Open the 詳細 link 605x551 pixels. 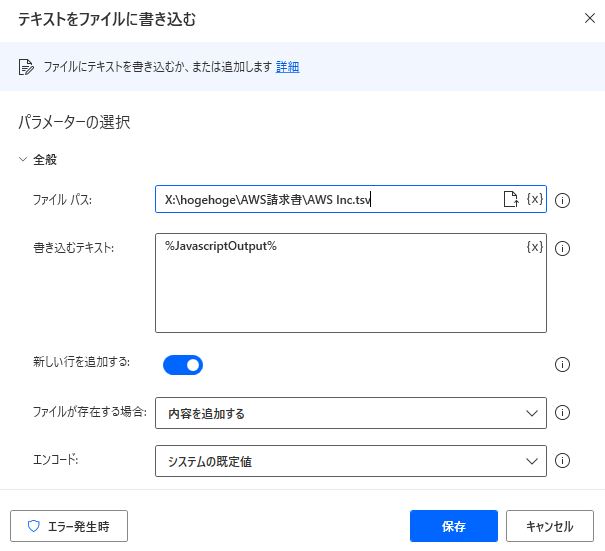pyautogui.click(x=287, y=67)
